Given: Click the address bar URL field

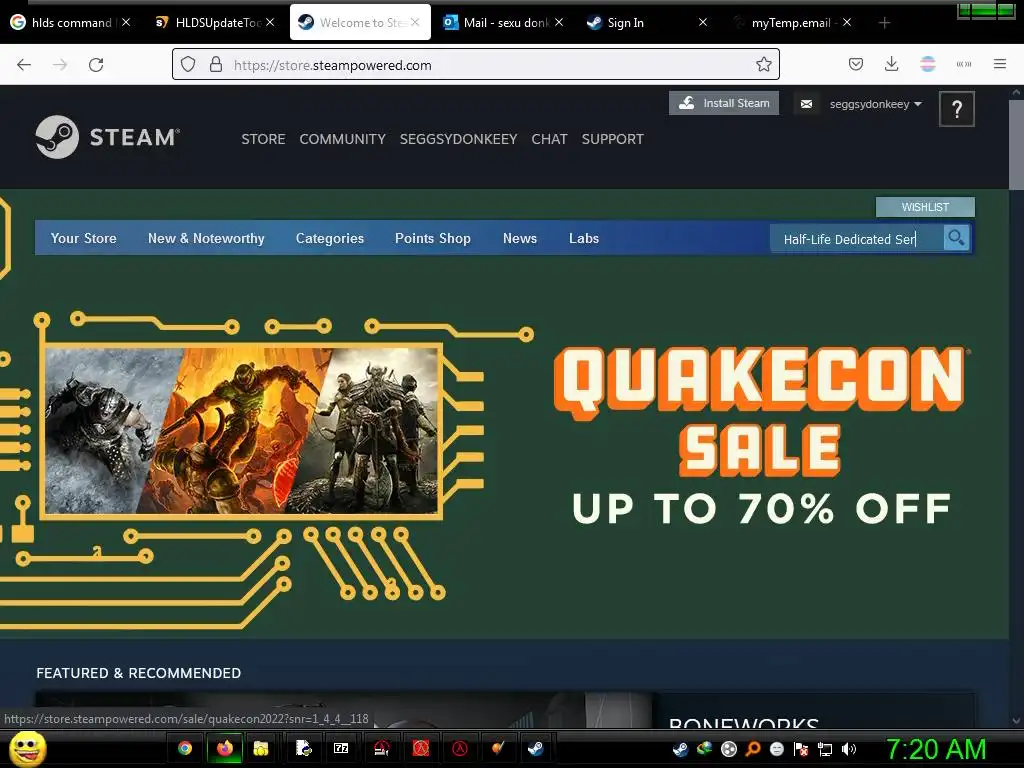Looking at the screenshot, I should pyautogui.click(x=475, y=65).
